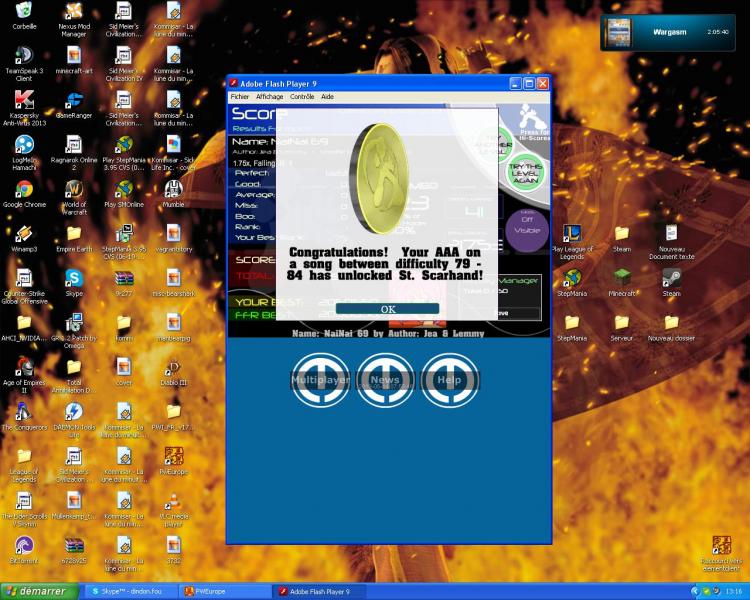Click the Wargasm media widget

[668, 32]
